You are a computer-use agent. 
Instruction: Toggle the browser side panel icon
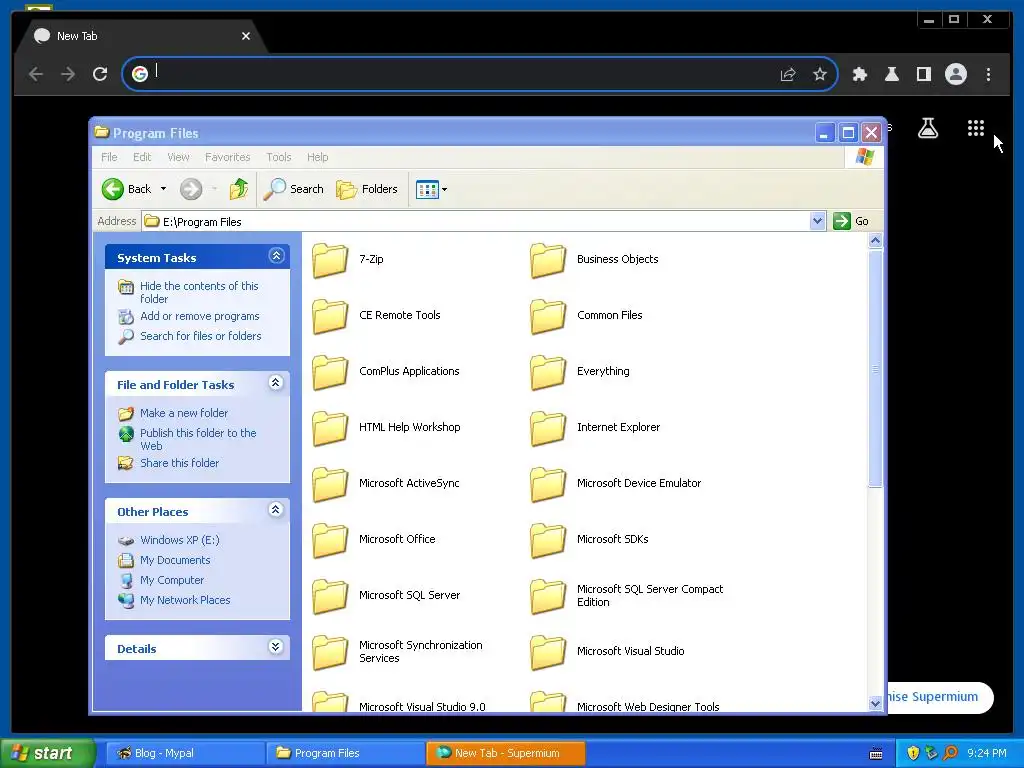pyautogui.click(x=923, y=74)
